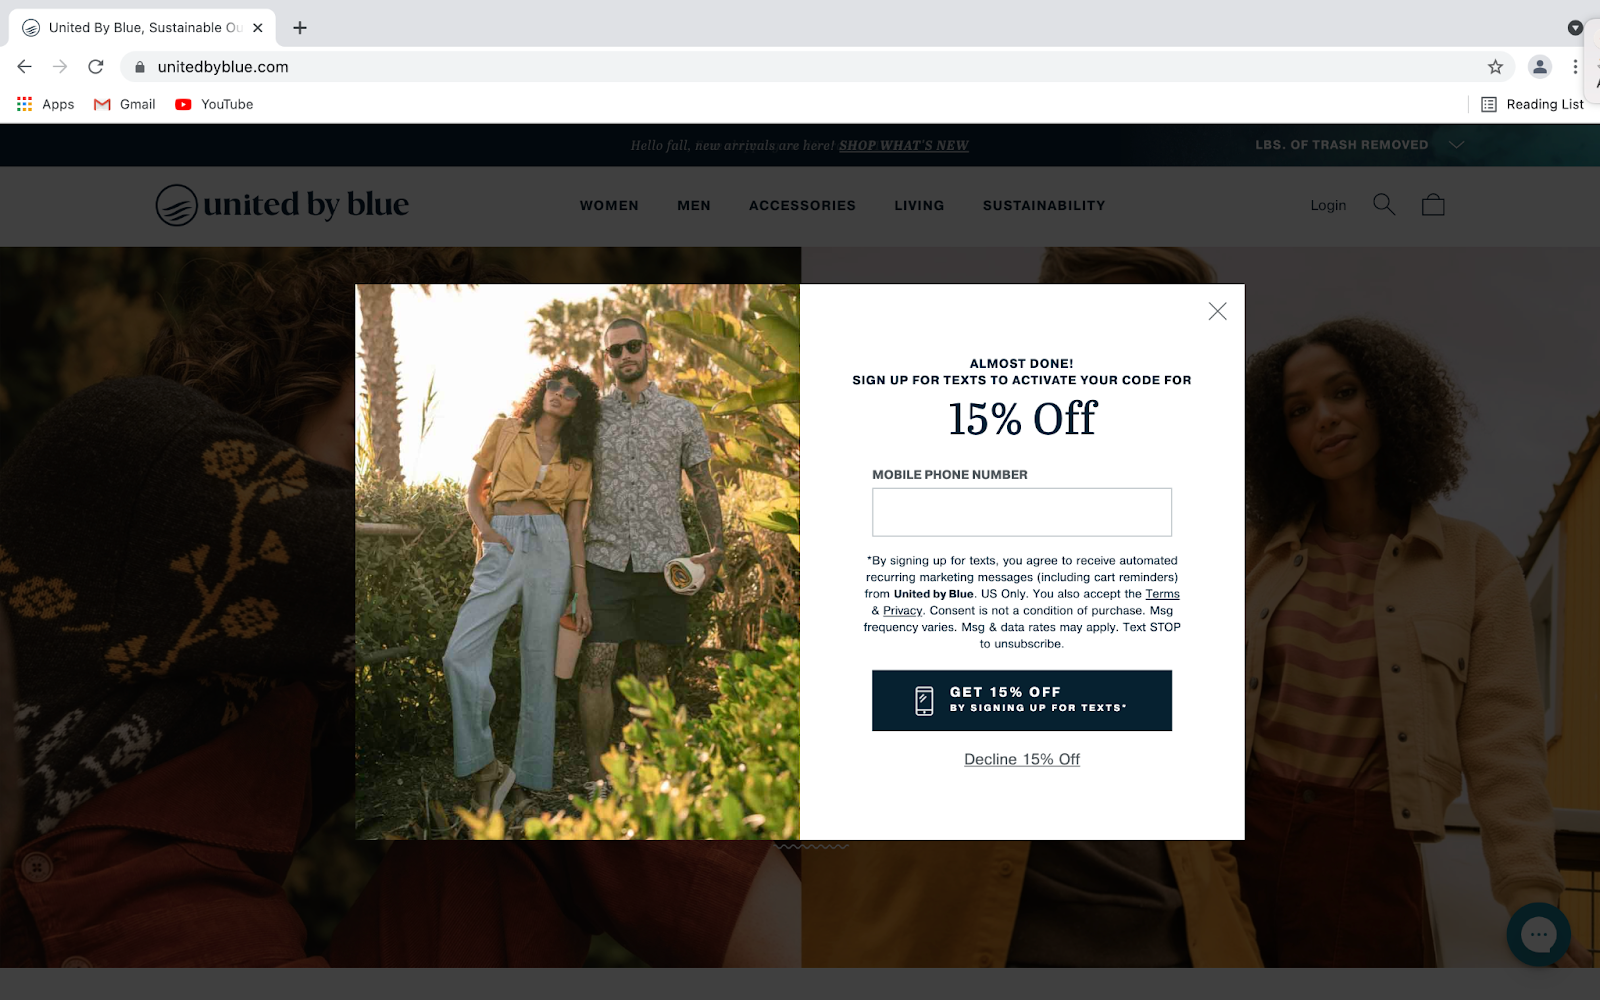
Task: Close the 15% off signup popup
Action: click(x=1217, y=311)
